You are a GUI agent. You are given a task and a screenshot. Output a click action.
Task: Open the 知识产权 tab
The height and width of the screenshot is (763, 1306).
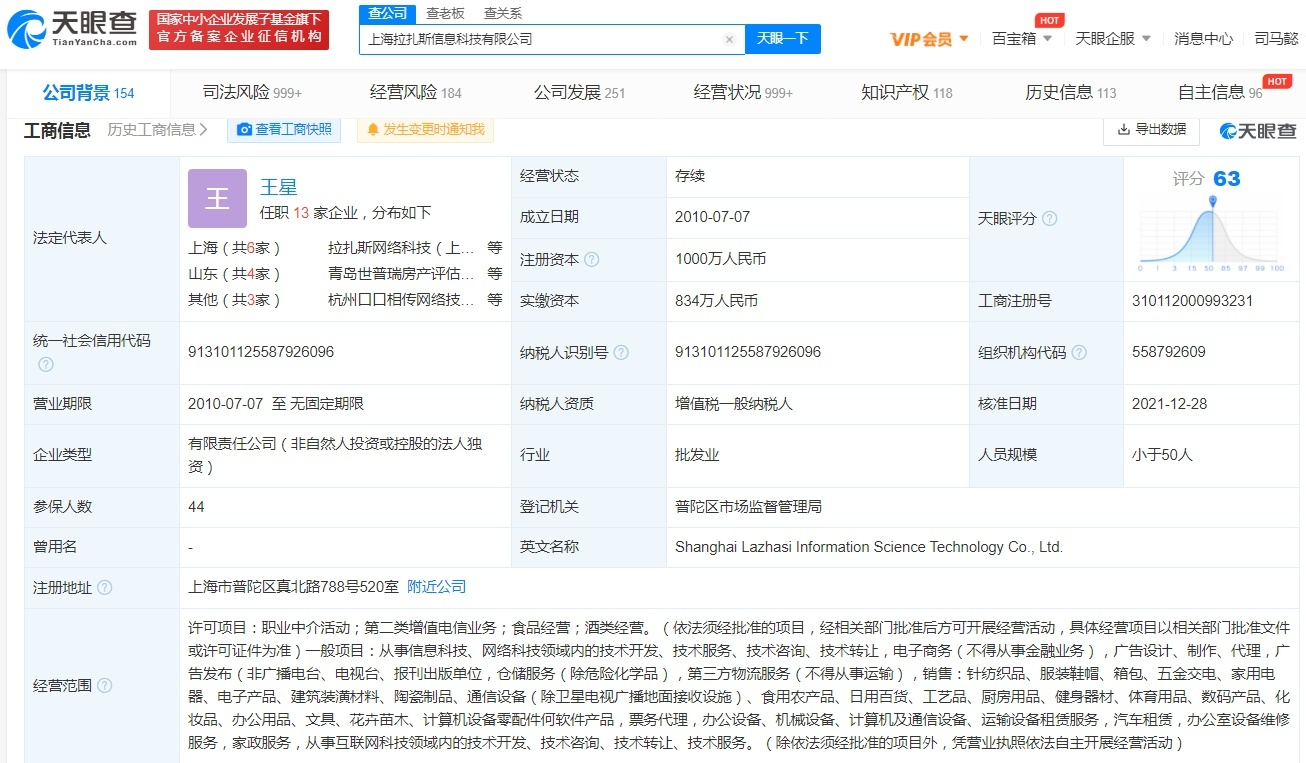907,92
